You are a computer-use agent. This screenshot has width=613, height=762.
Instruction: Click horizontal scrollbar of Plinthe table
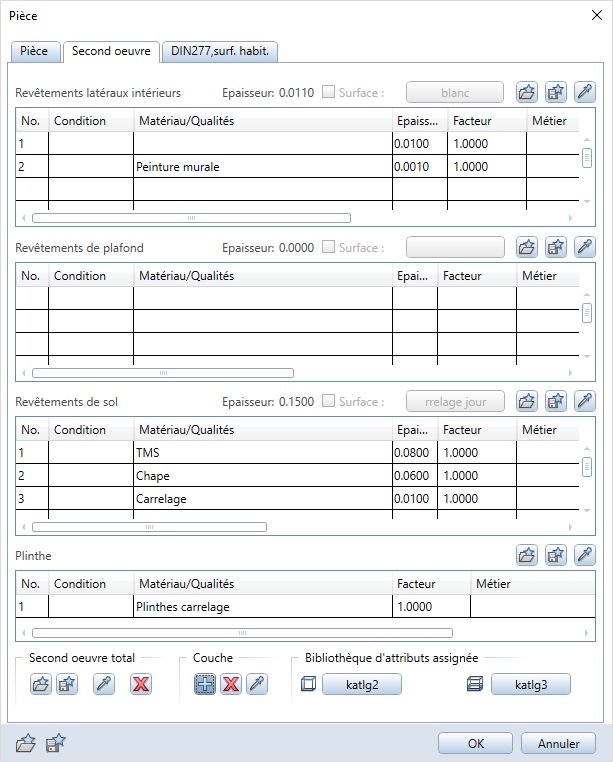(242, 633)
